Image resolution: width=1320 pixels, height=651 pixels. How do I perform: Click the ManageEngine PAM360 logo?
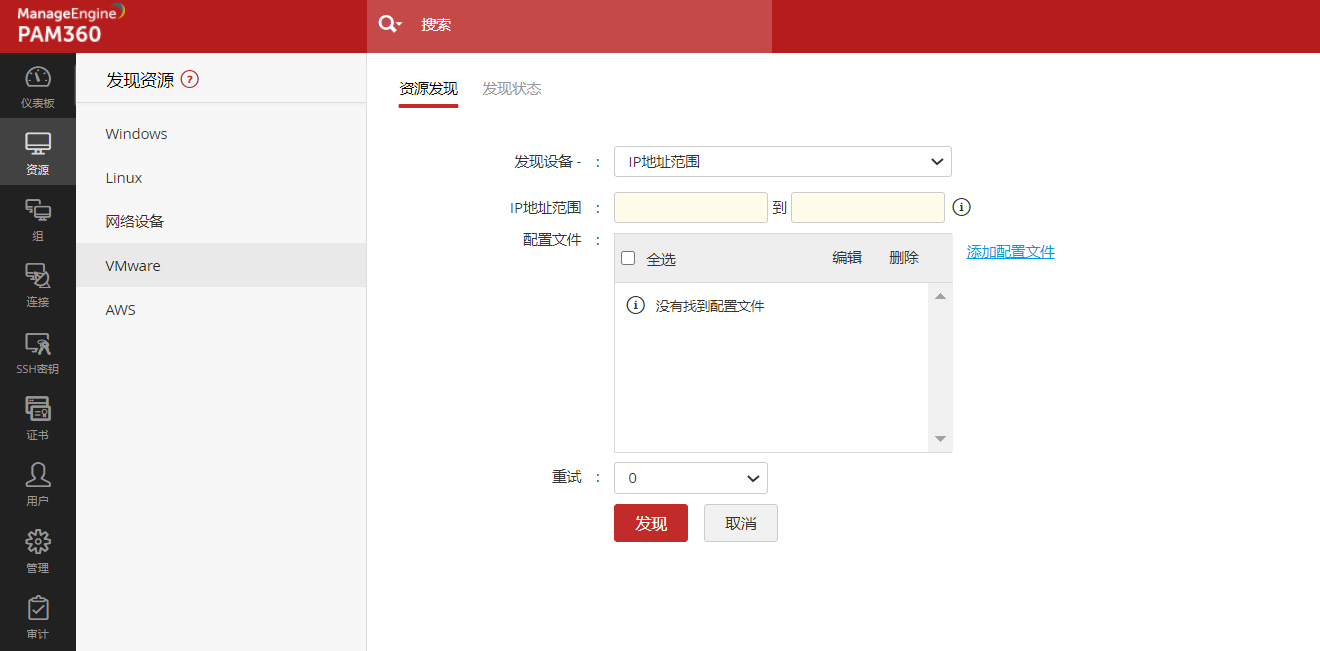click(70, 24)
